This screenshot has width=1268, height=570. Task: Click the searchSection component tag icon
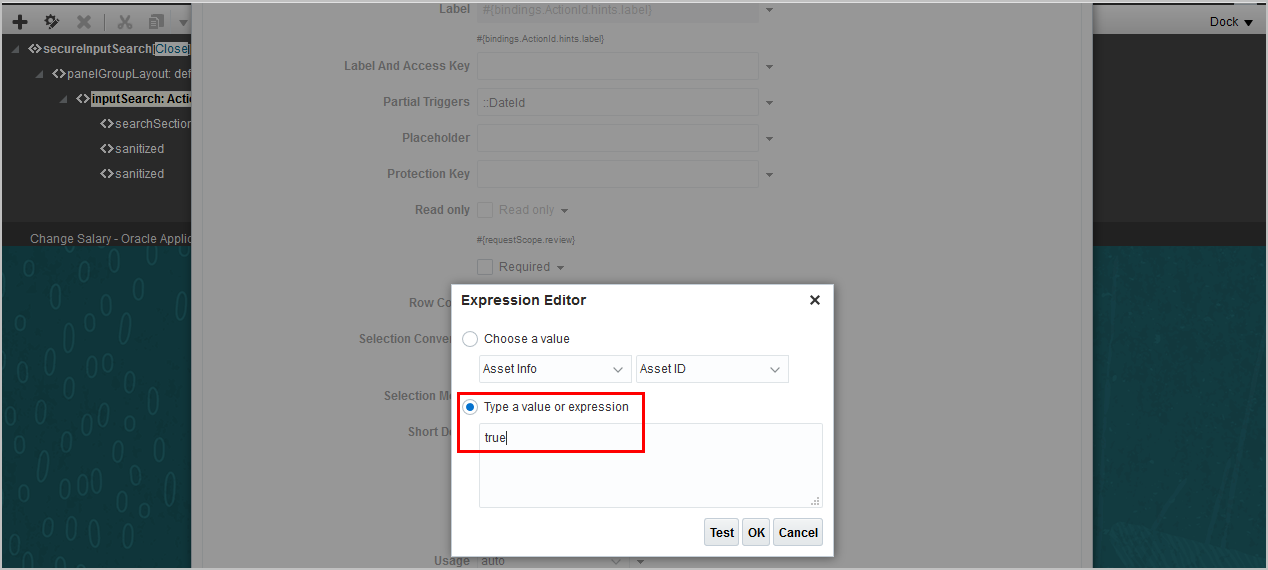[x=107, y=124]
